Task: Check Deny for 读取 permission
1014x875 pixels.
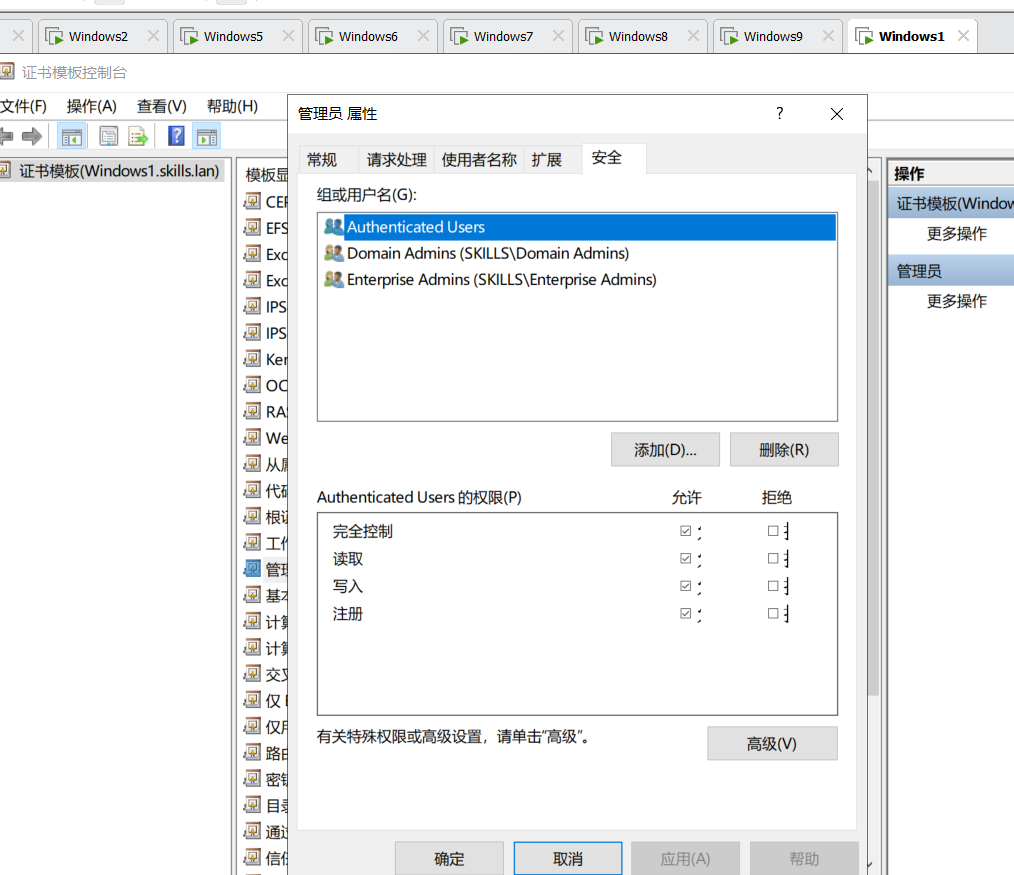Action: 773,559
